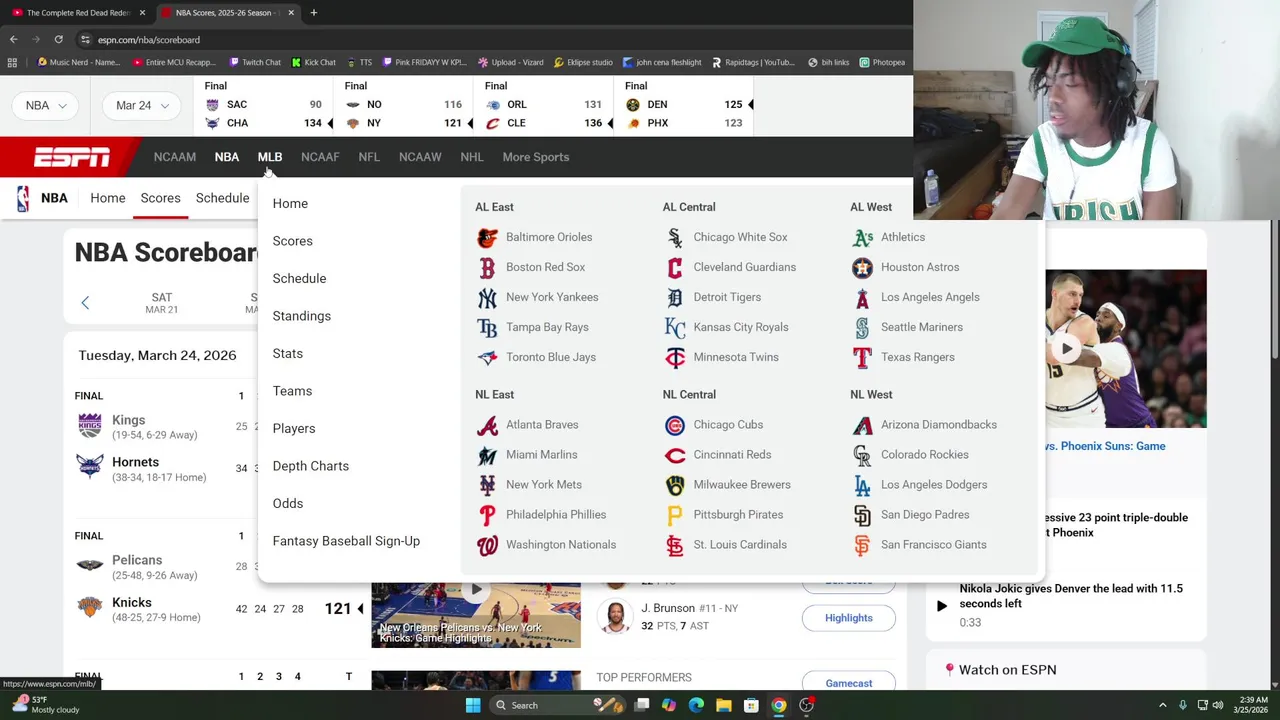This screenshot has height=720, width=1280.
Task: Open the Philadelphia Phillies team link
Action: click(x=556, y=515)
